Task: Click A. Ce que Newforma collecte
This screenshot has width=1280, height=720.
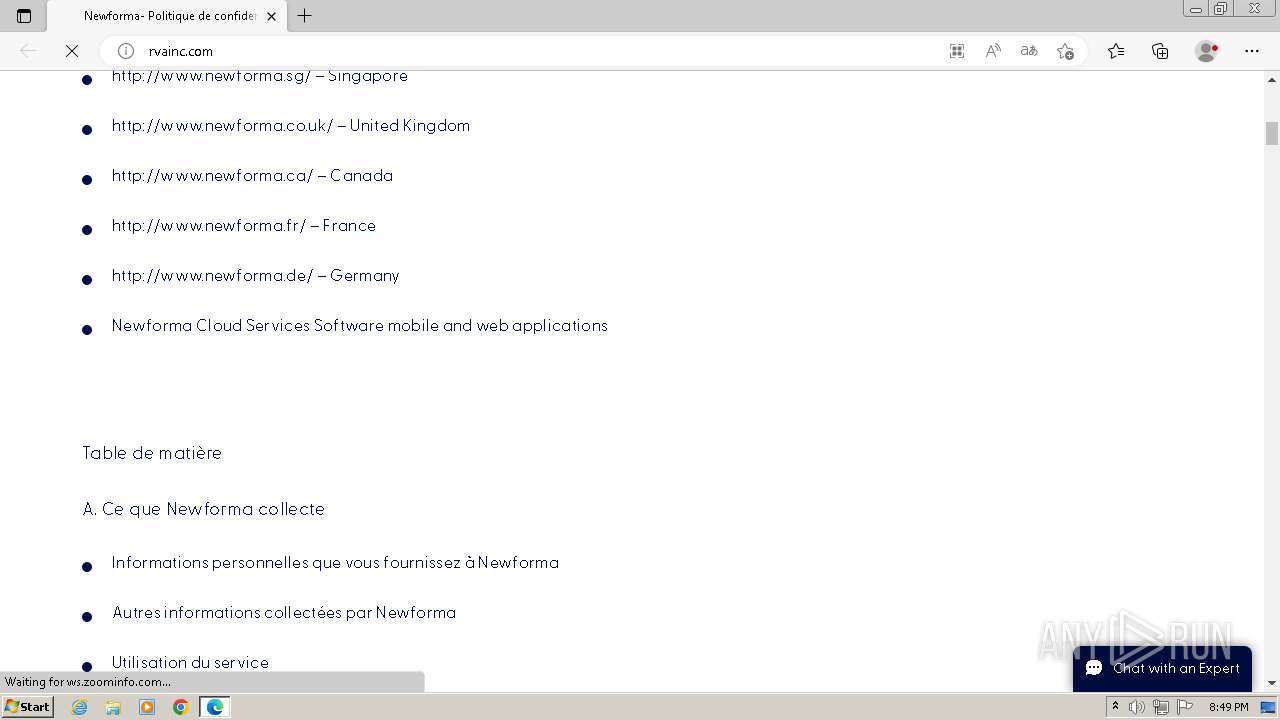Action: click(x=204, y=509)
